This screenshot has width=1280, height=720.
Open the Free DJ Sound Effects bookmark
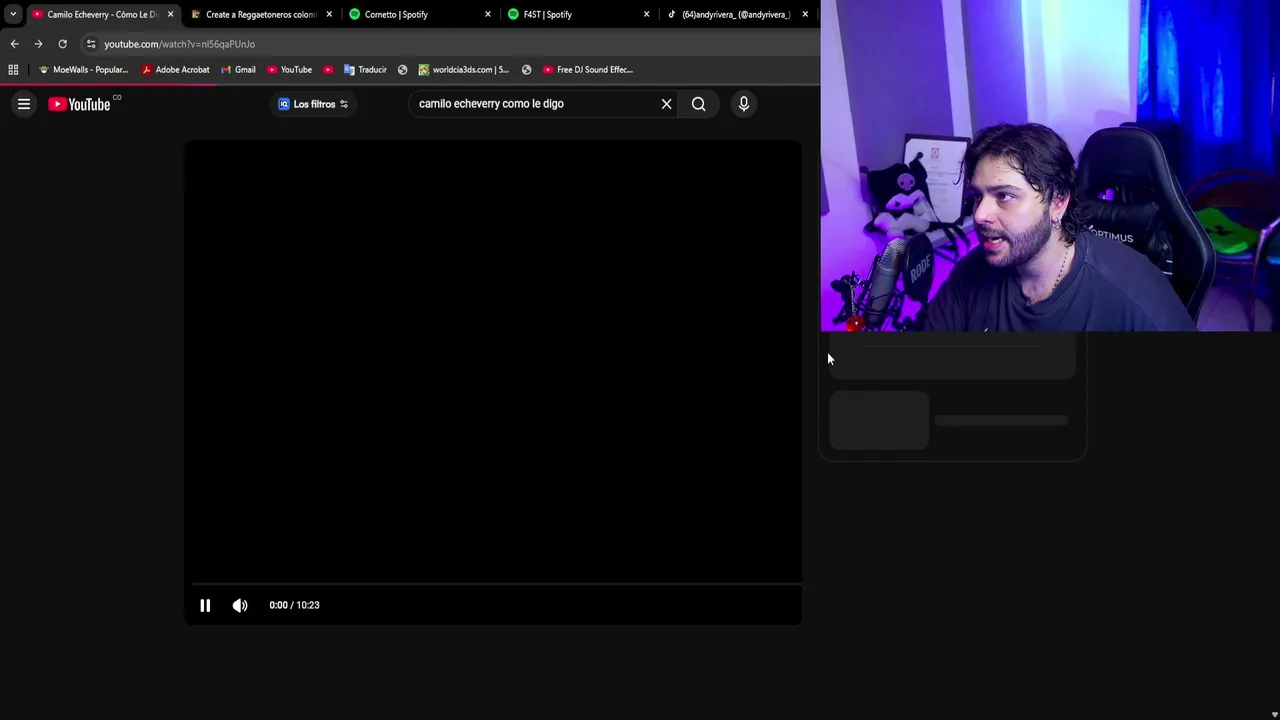point(587,70)
